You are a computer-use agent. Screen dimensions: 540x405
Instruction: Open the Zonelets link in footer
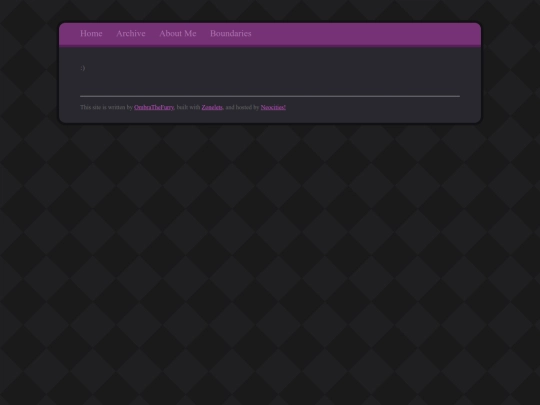tap(212, 107)
